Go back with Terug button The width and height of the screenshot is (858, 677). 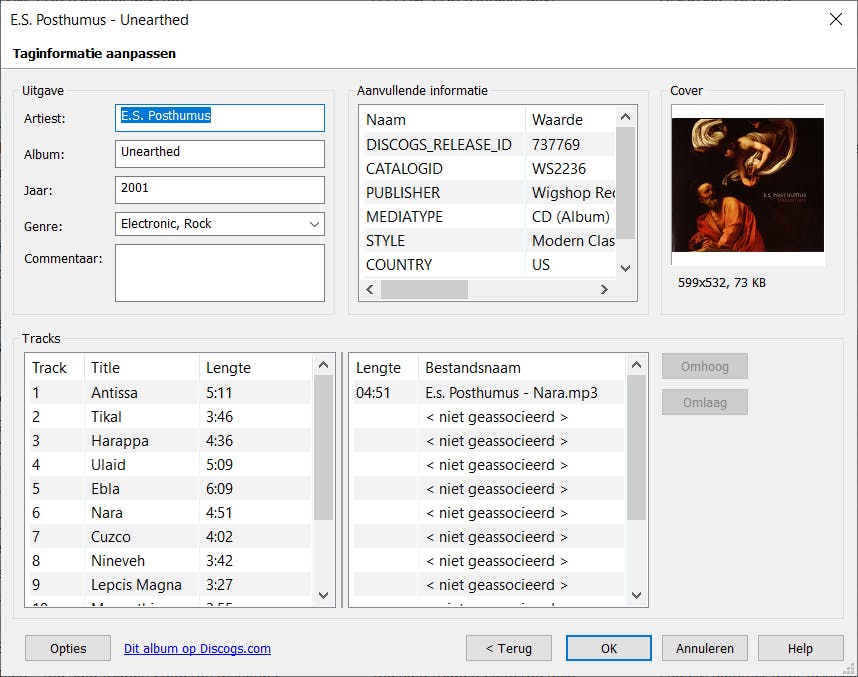click(x=509, y=648)
